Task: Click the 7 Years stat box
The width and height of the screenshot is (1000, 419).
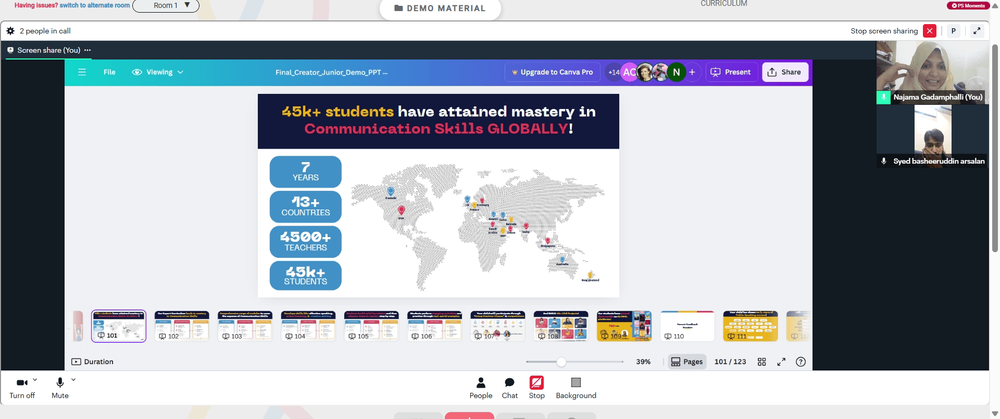Action: tap(305, 172)
